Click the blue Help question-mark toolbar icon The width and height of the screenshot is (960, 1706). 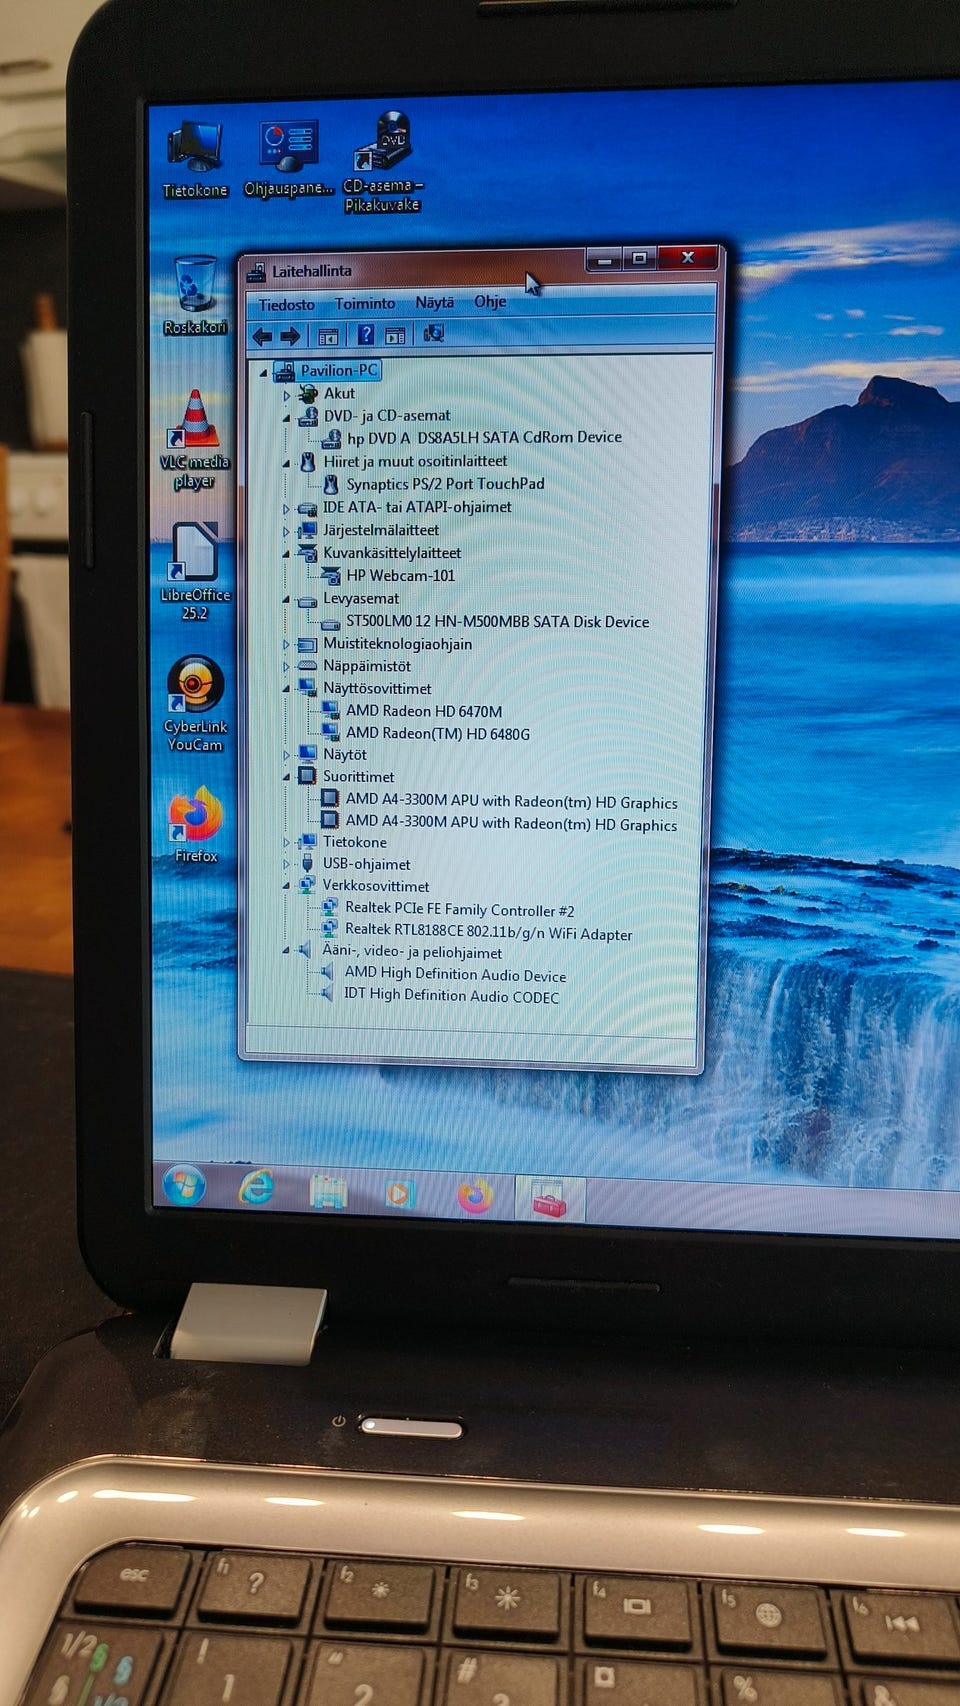point(366,335)
